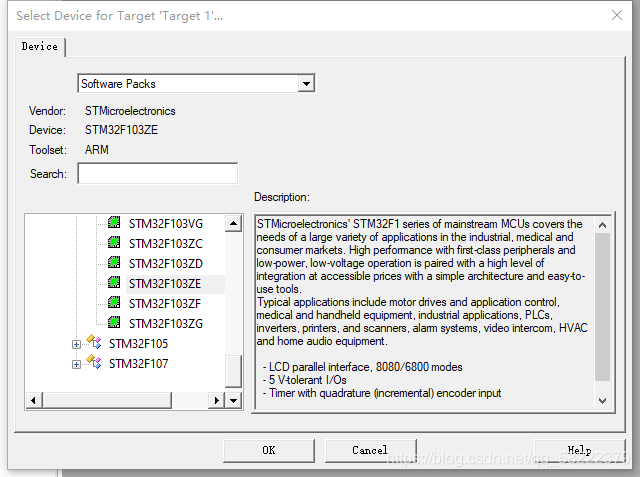
Task: Click the STMicroelectronics vendor value
Action: coord(130,111)
